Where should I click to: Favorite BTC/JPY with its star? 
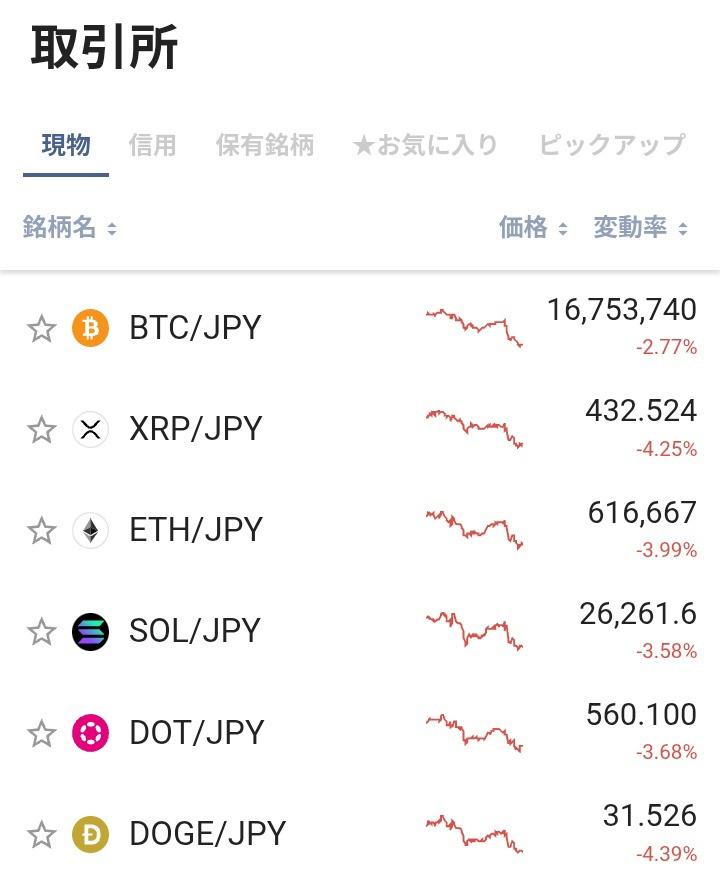tap(42, 329)
